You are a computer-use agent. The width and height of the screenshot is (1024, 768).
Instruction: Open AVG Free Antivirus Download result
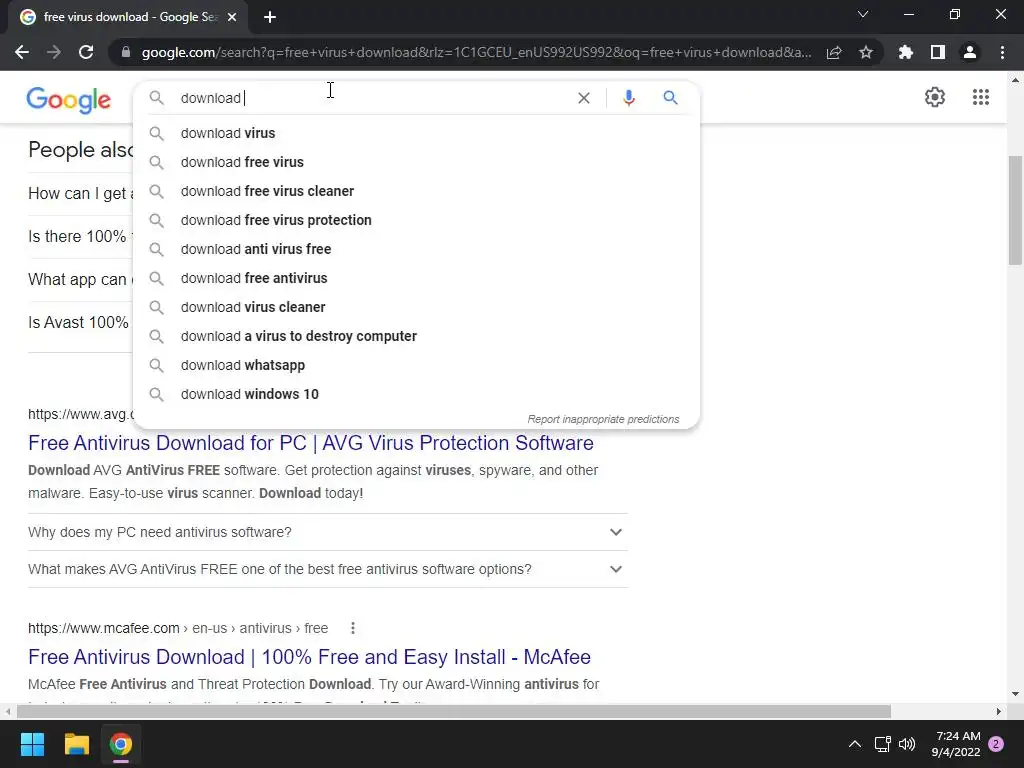point(311,443)
